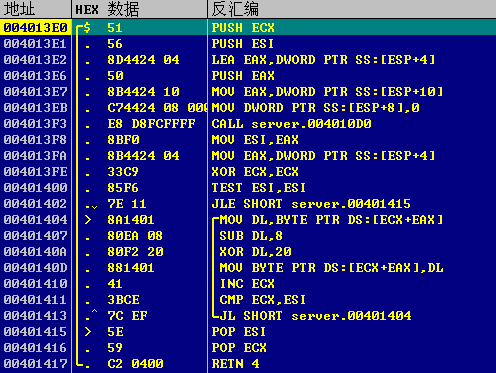
Task: Click the XOR ECX,ECX instruction
Action: click(255, 172)
